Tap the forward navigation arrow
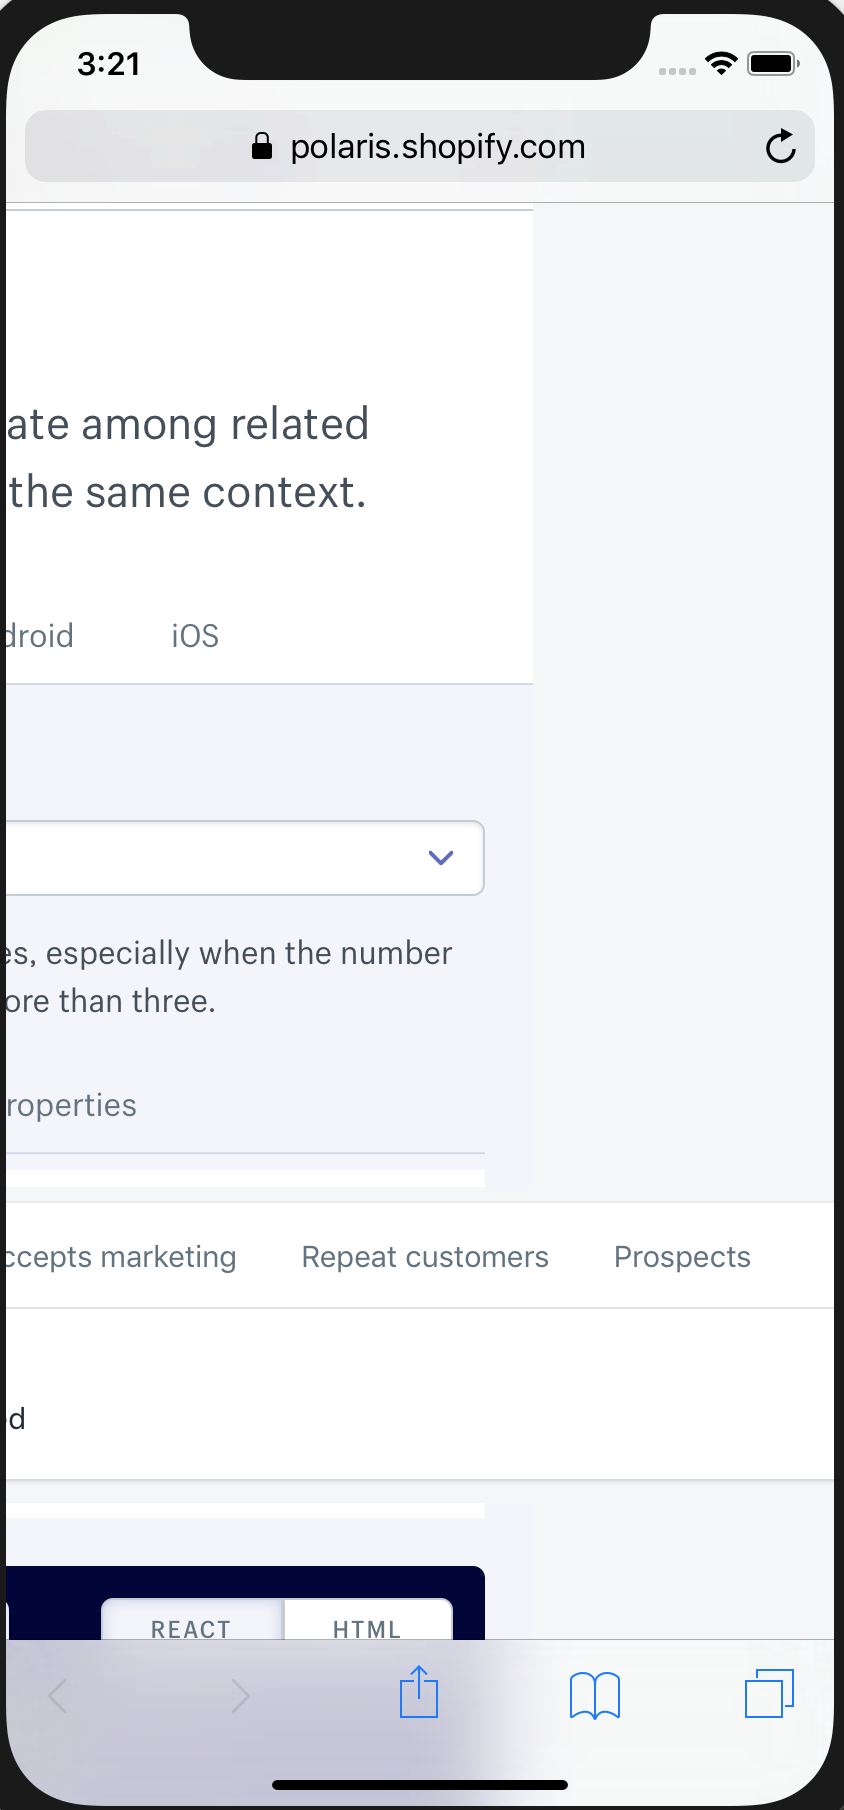This screenshot has width=844, height=1810. click(240, 1694)
